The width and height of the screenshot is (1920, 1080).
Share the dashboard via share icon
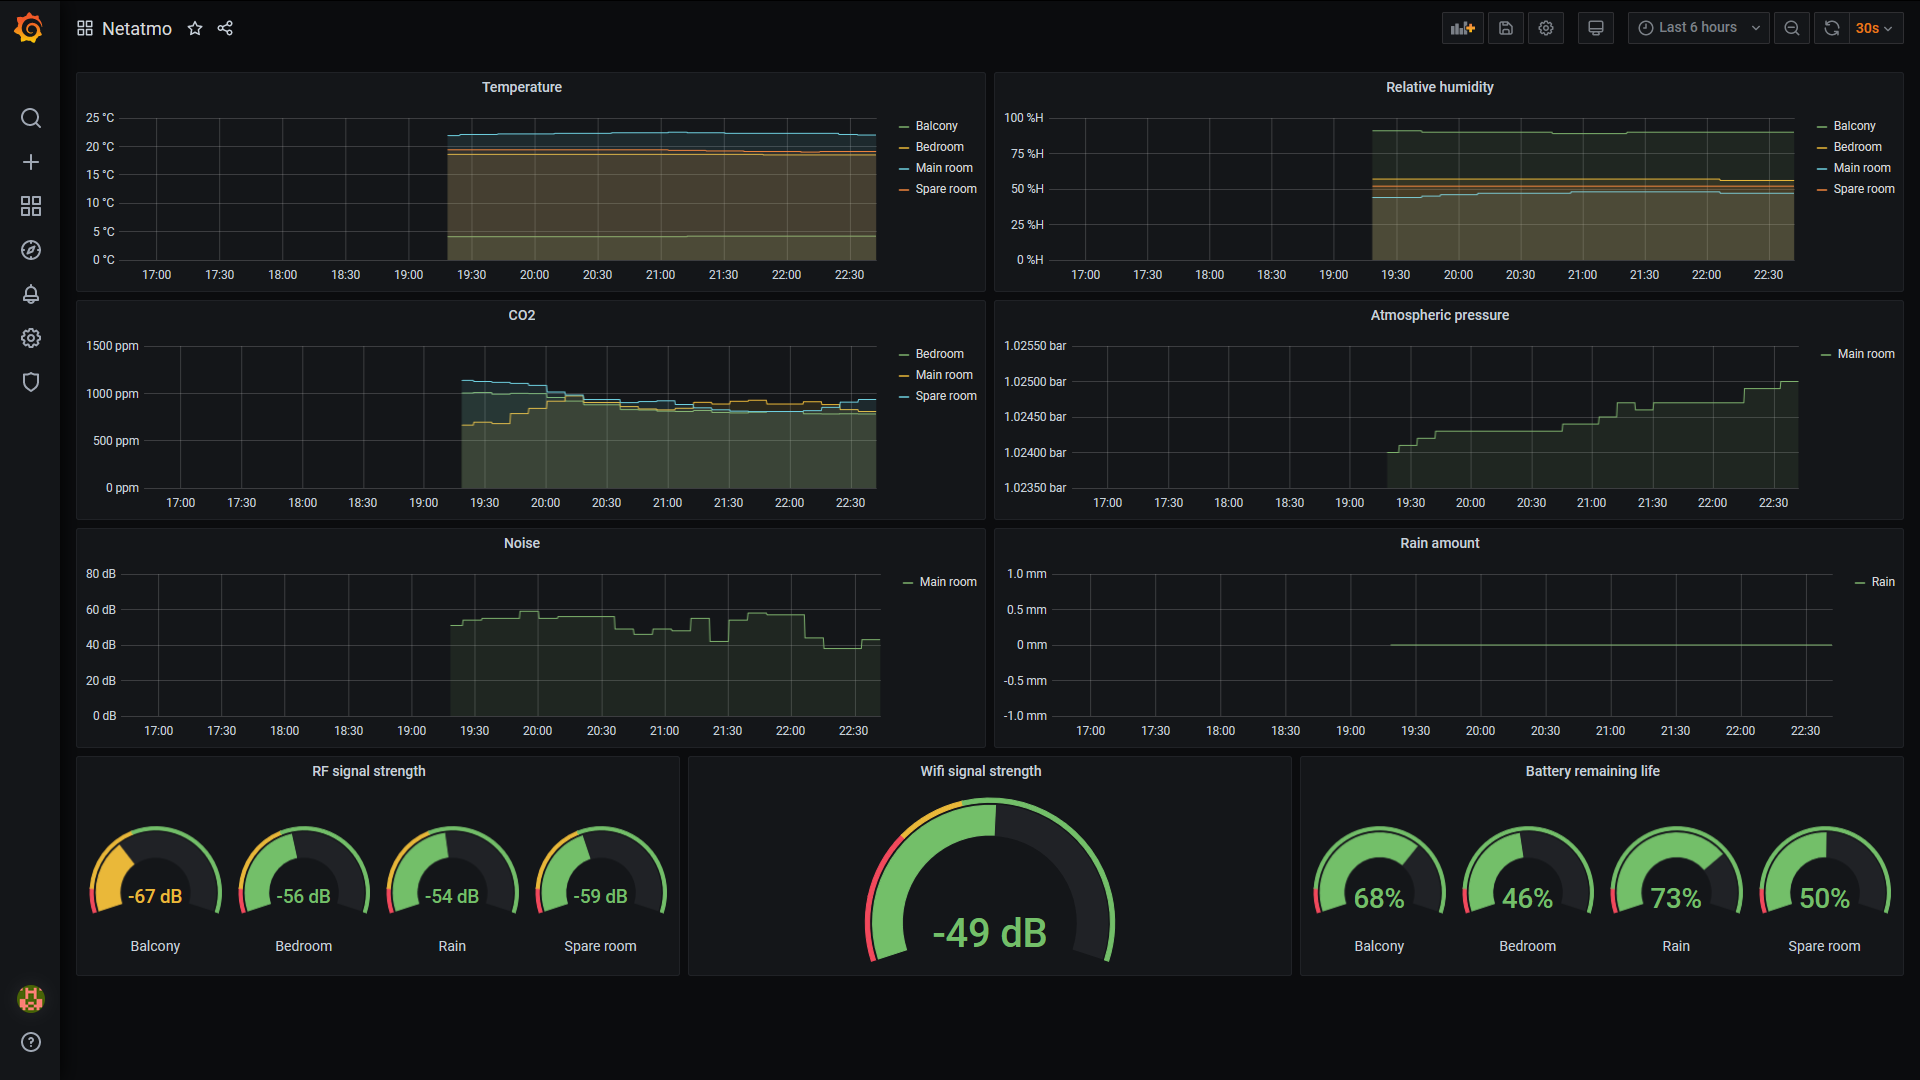(x=225, y=28)
